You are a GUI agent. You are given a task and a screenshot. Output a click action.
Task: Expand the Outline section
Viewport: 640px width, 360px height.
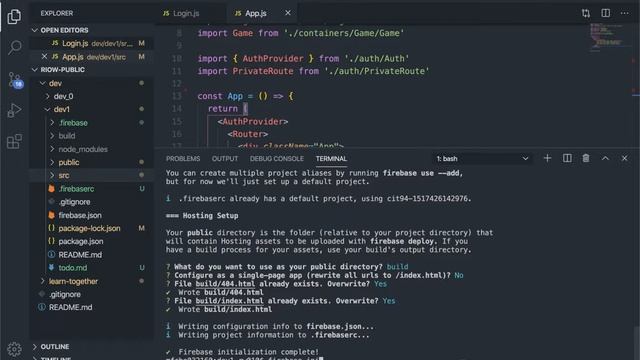[x=35, y=347]
